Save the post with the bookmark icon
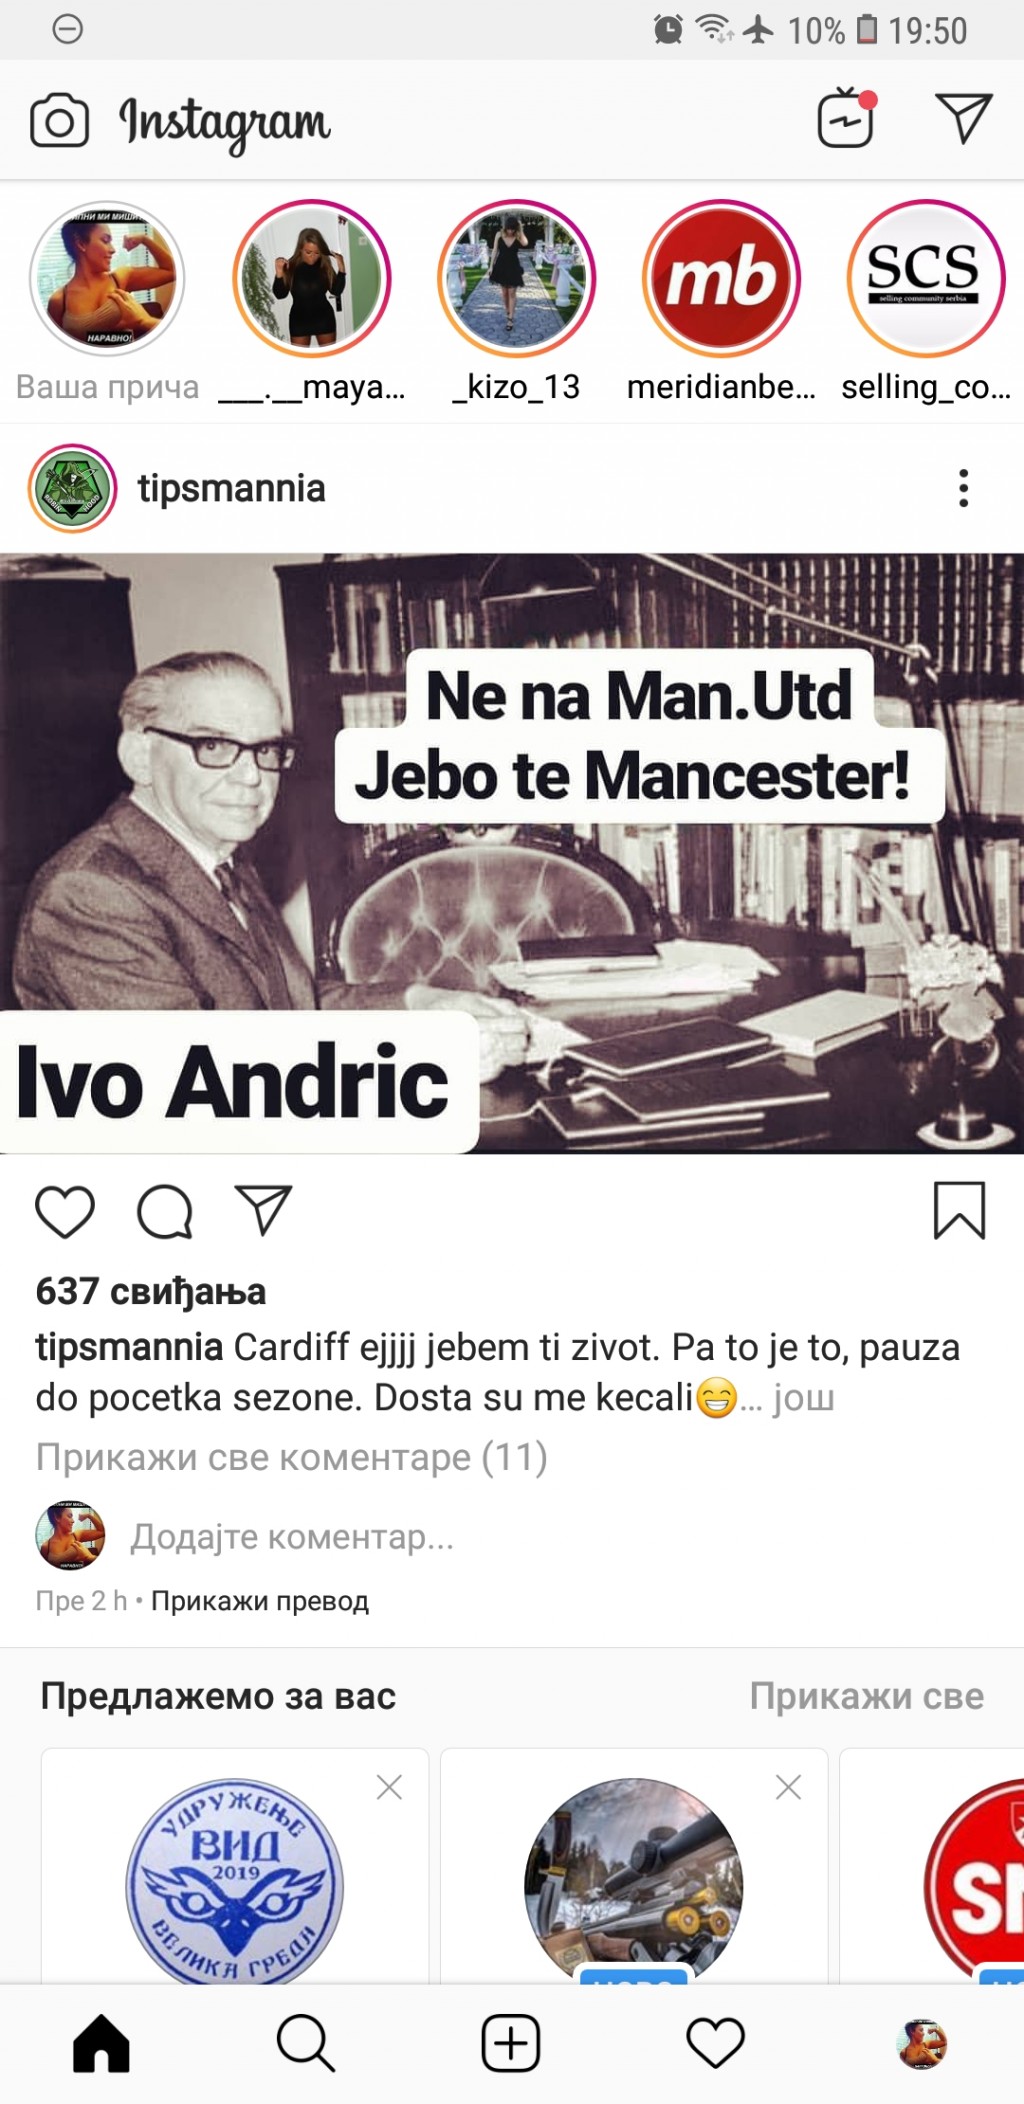1024x2104 pixels. [x=959, y=1210]
